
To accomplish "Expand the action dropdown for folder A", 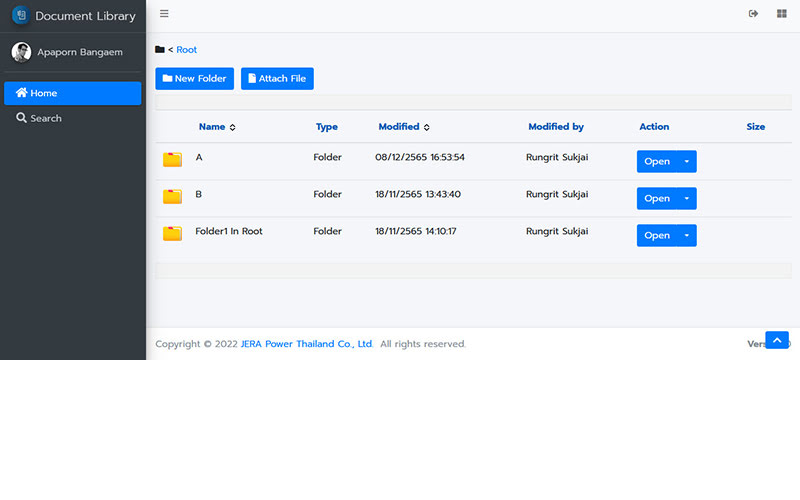I will [687, 161].
